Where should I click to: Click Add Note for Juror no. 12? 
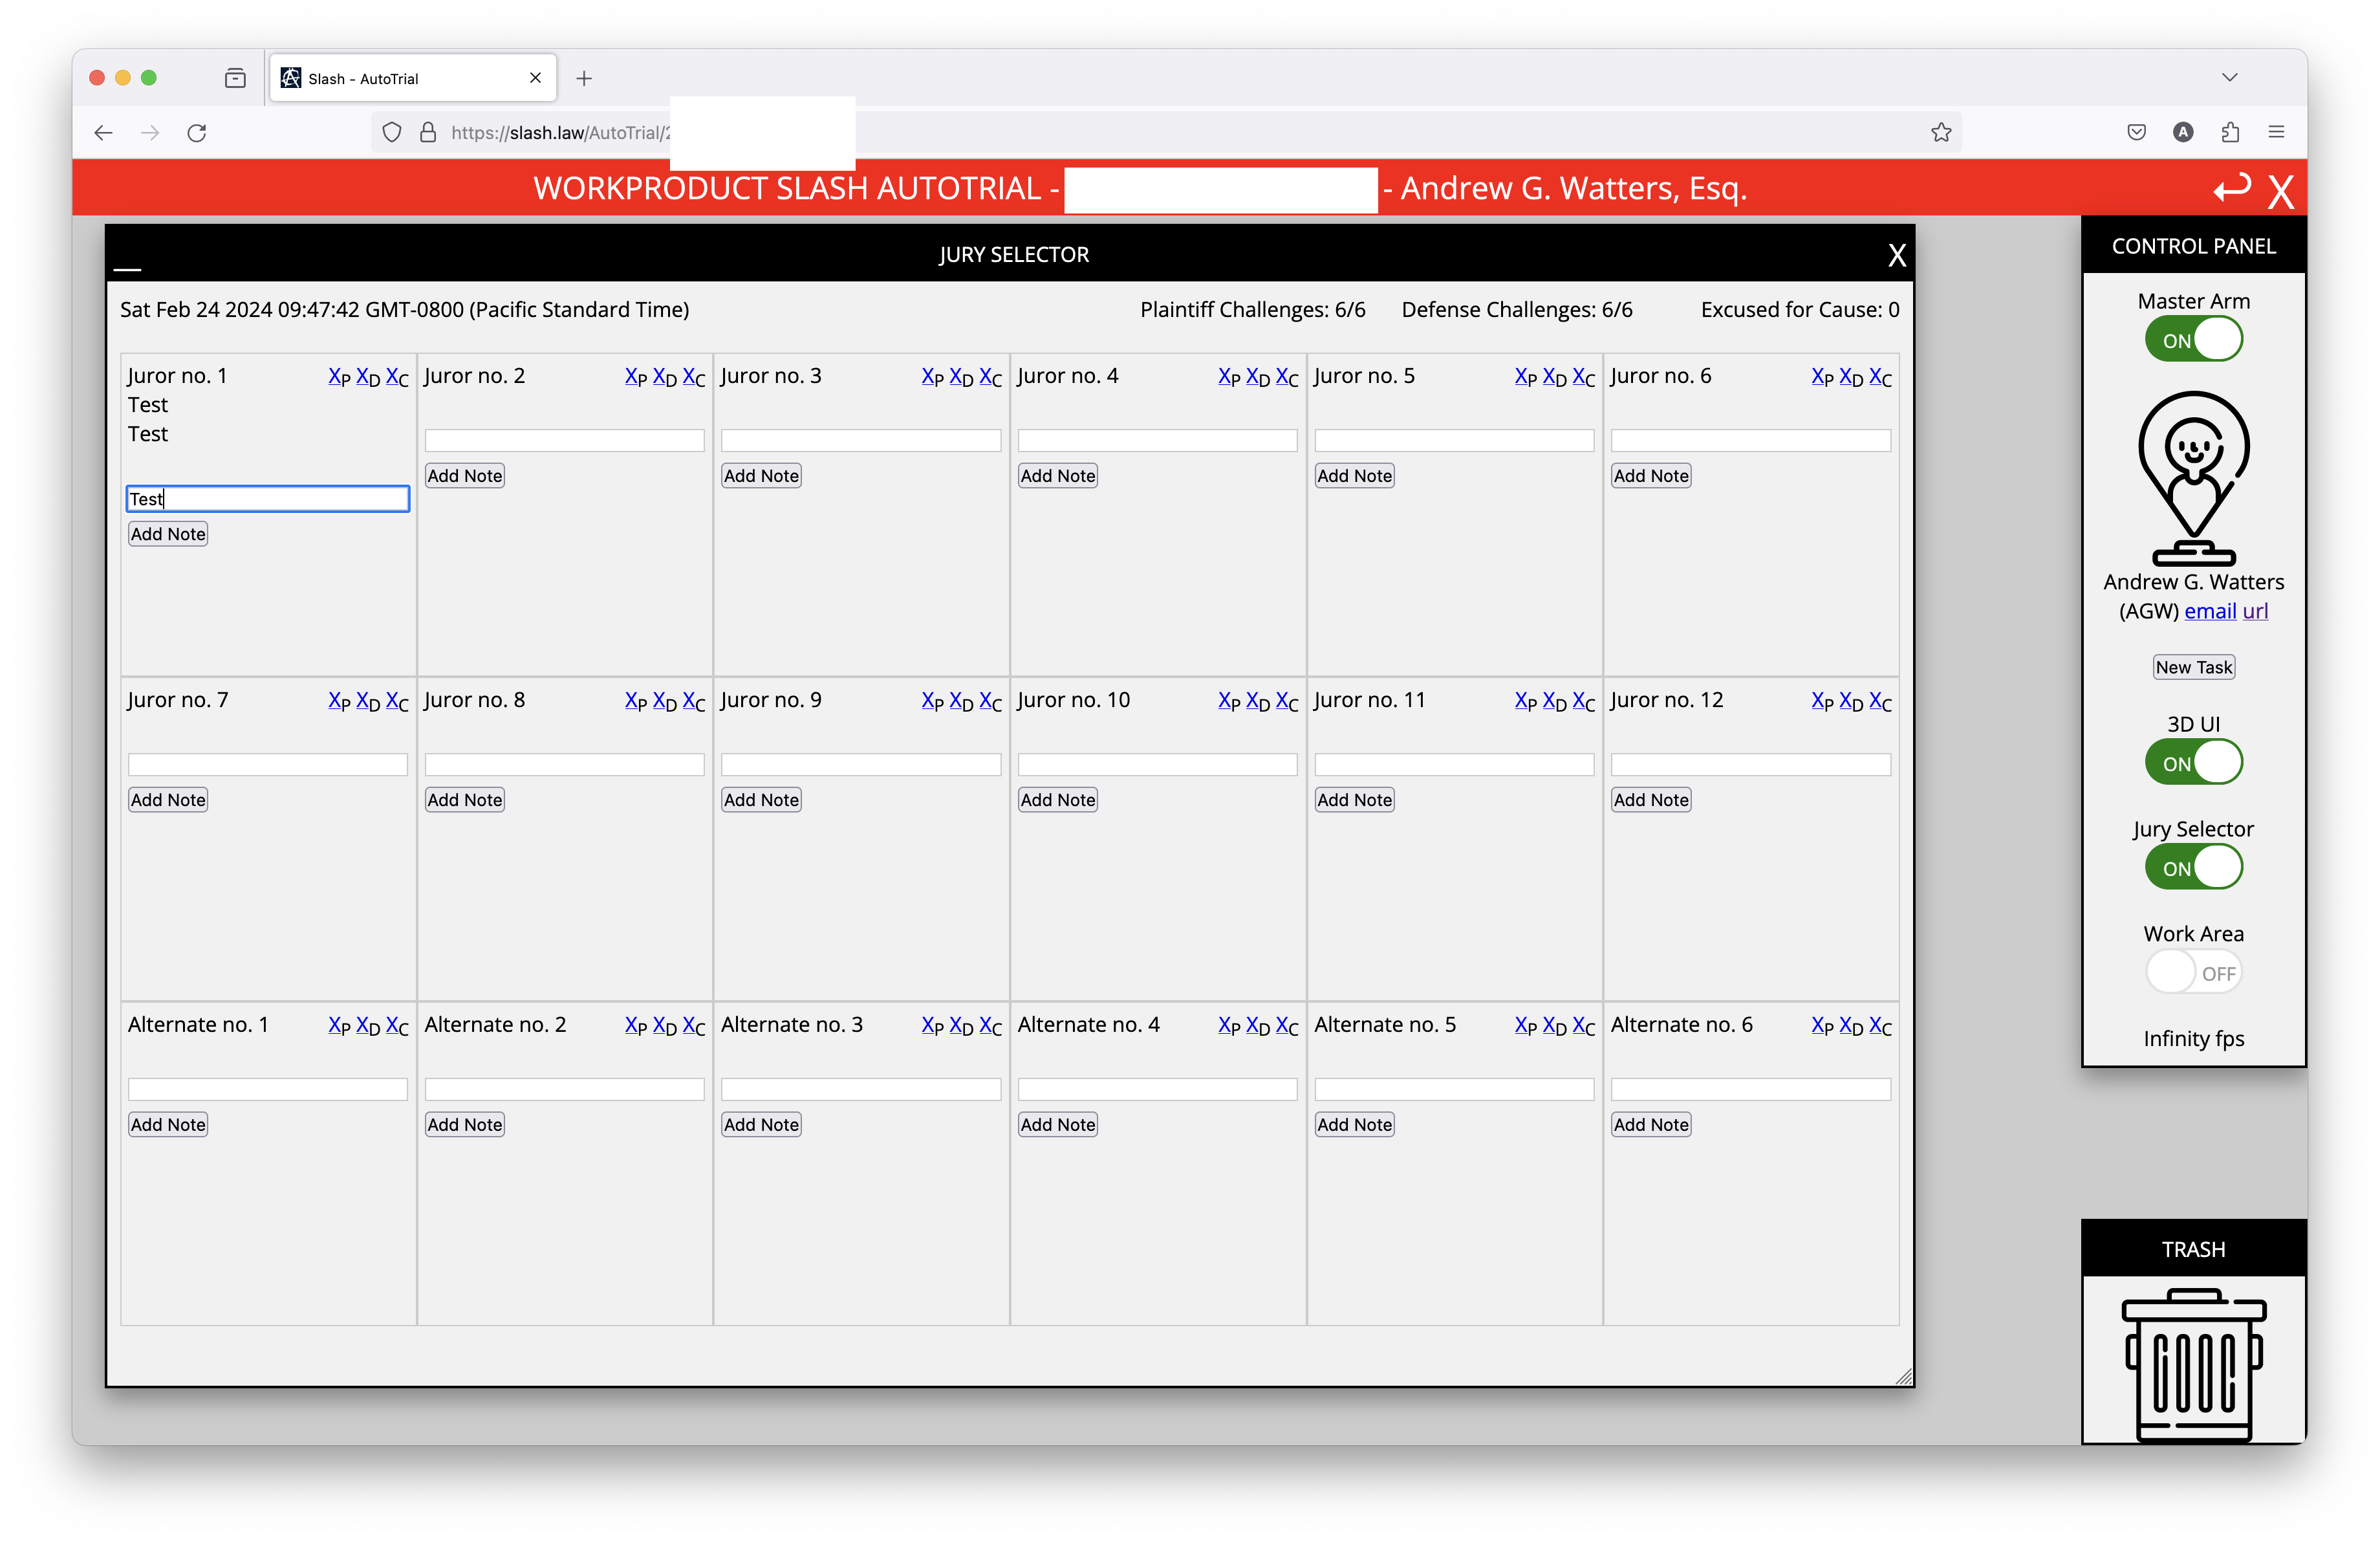(1651, 800)
